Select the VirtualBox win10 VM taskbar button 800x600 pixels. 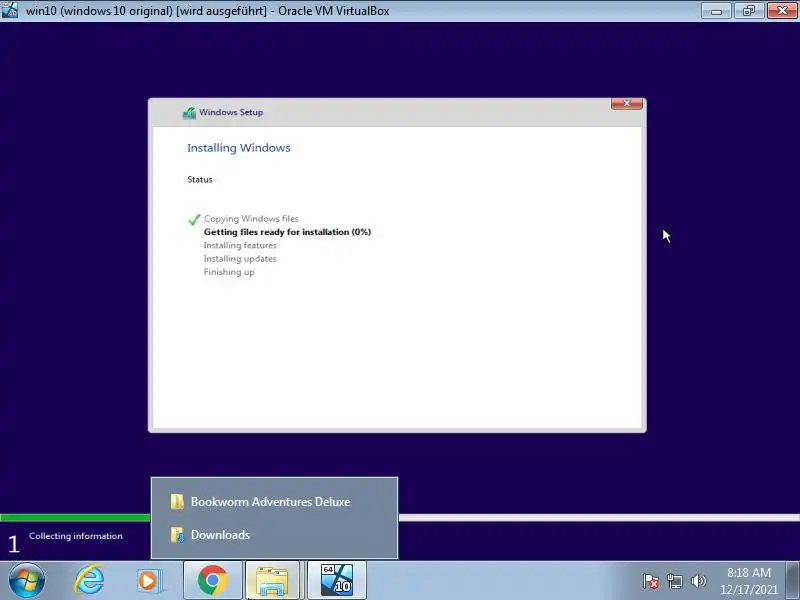337,580
